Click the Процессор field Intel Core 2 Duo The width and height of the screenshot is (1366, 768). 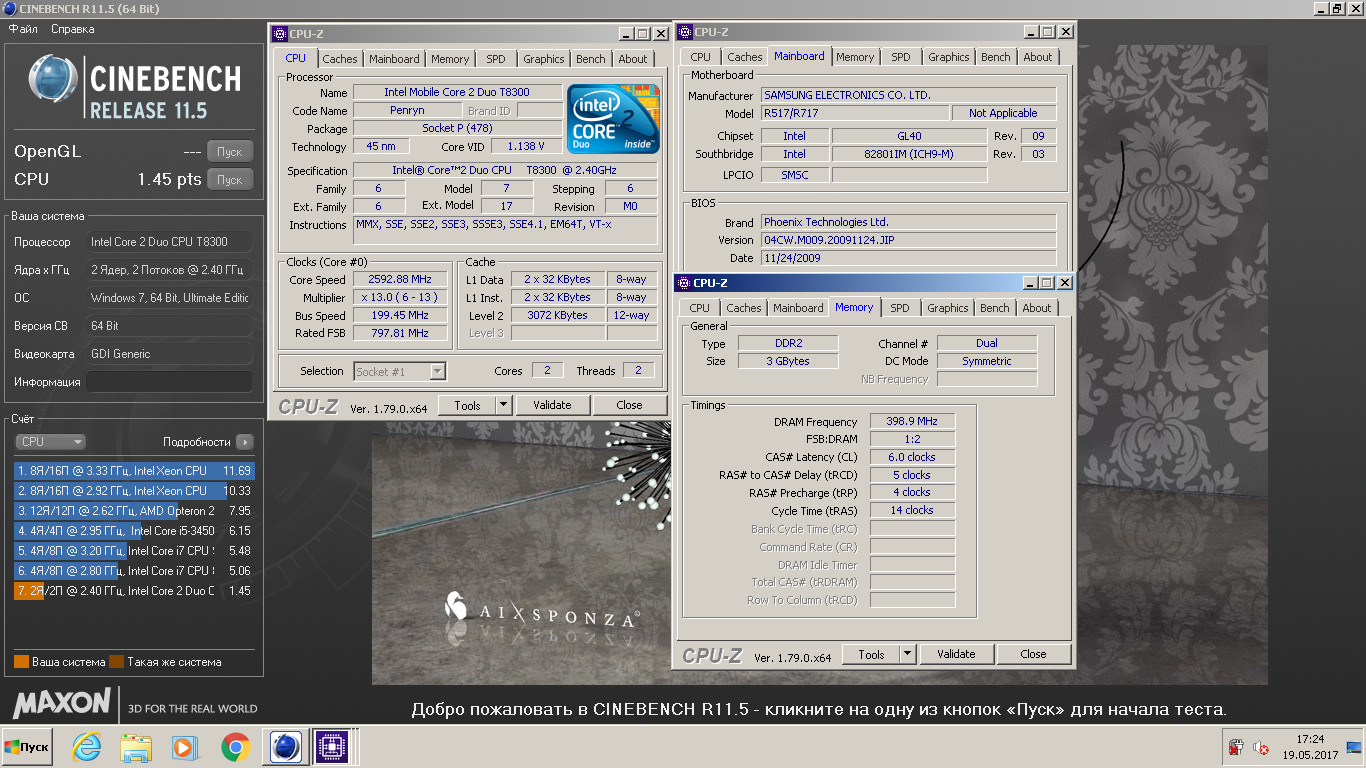pos(169,242)
